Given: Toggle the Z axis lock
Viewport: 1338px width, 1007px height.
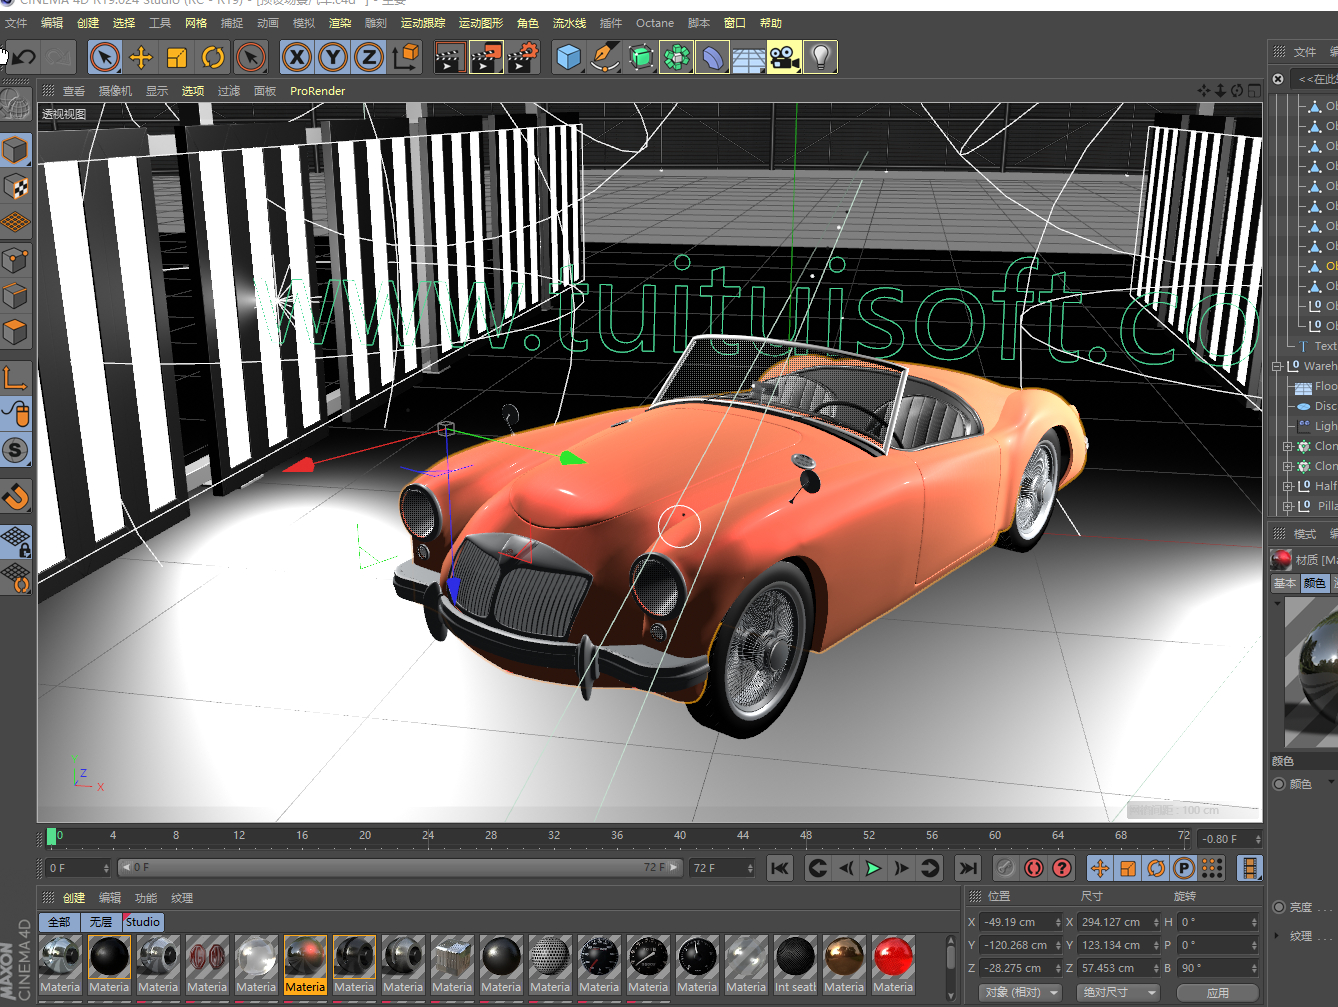Looking at the screenshot, I should [x=369, y=58].
